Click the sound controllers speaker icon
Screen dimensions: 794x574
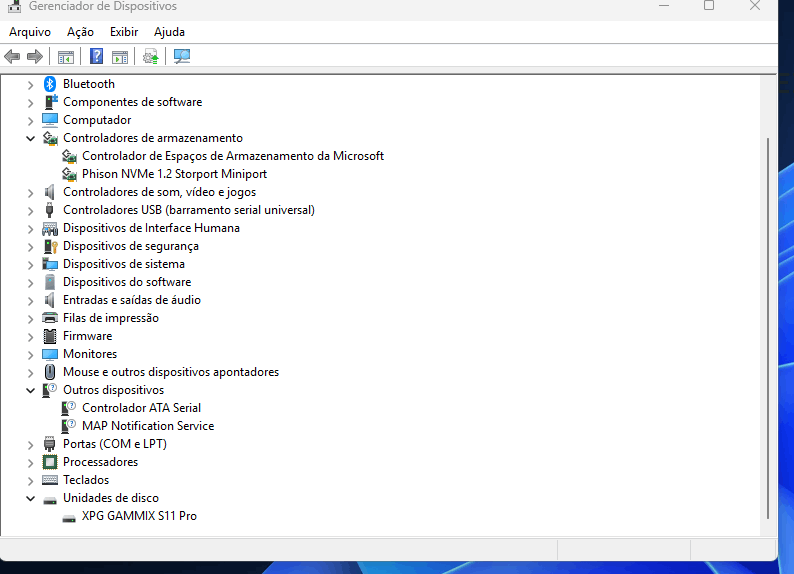pos(49,192)
